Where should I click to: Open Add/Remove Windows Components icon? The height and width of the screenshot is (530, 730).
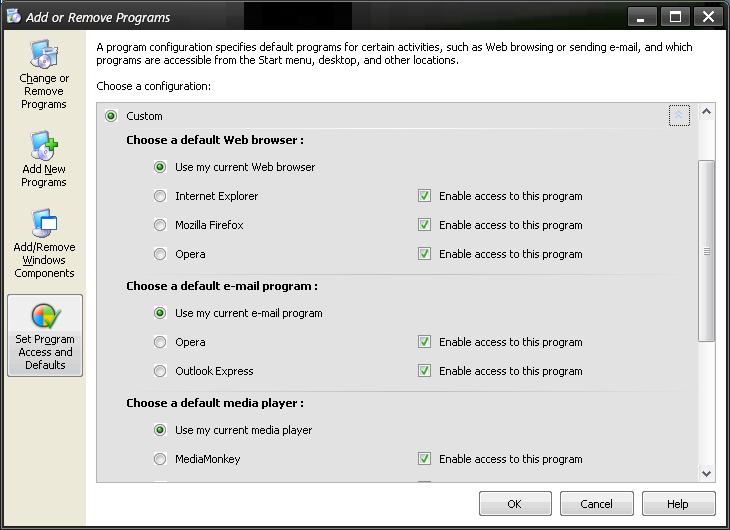[44, 244]
